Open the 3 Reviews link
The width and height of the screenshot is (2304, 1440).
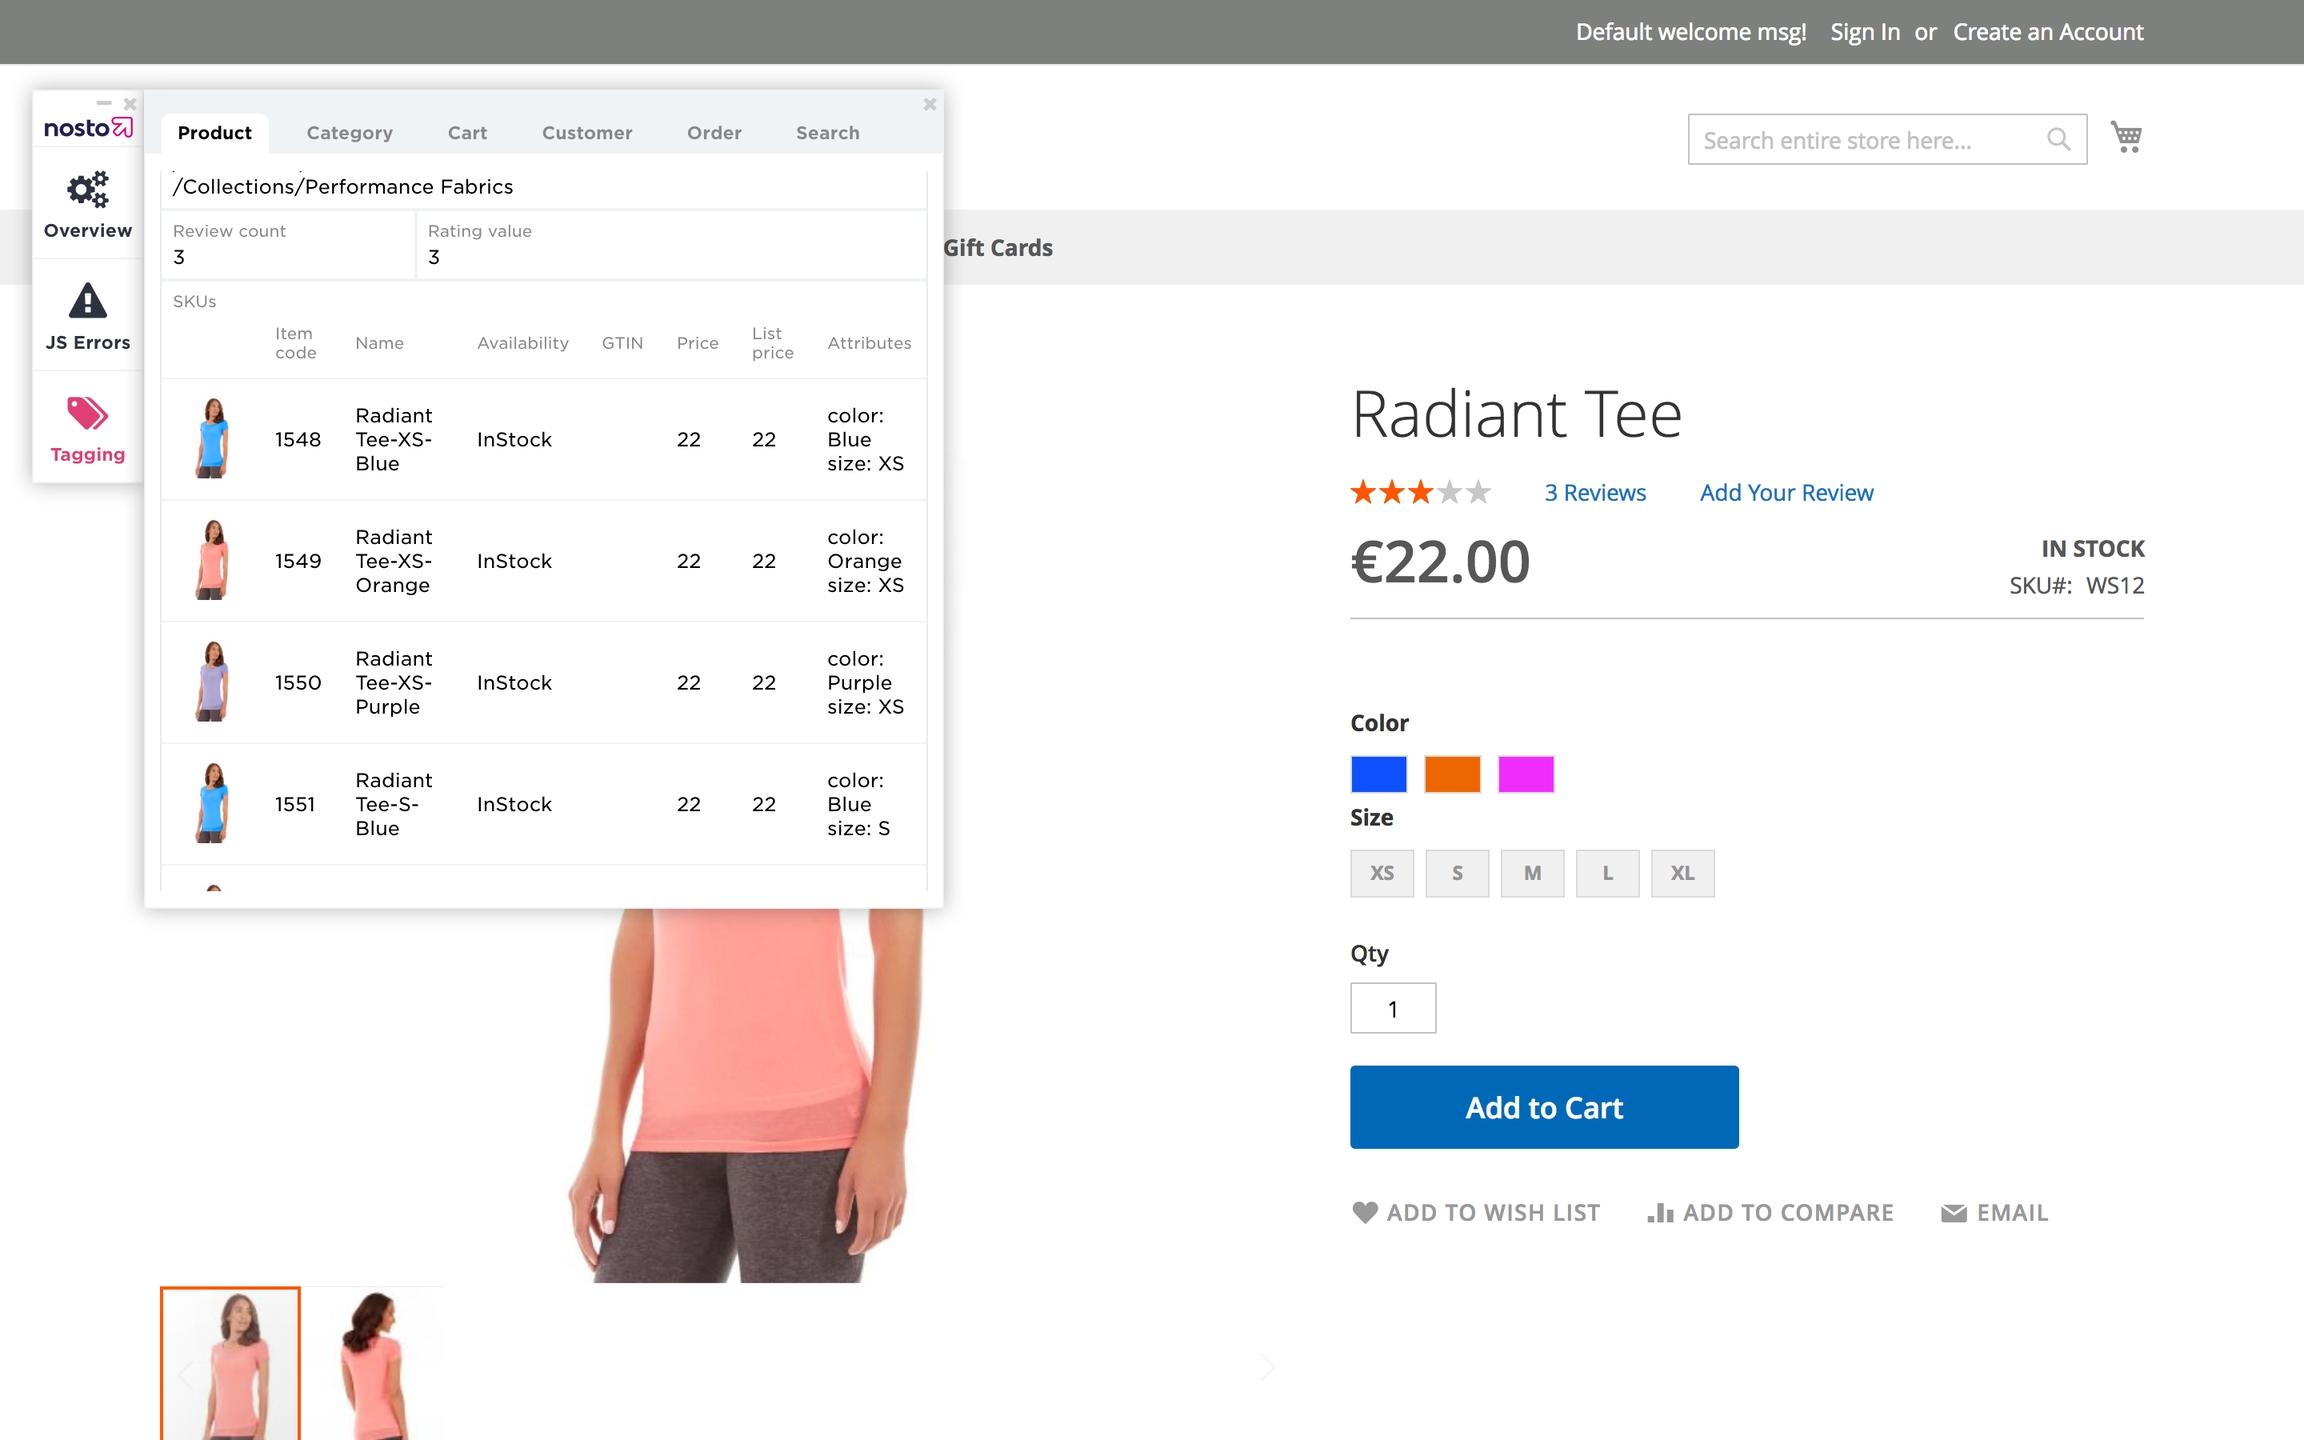click(1595, 493)
